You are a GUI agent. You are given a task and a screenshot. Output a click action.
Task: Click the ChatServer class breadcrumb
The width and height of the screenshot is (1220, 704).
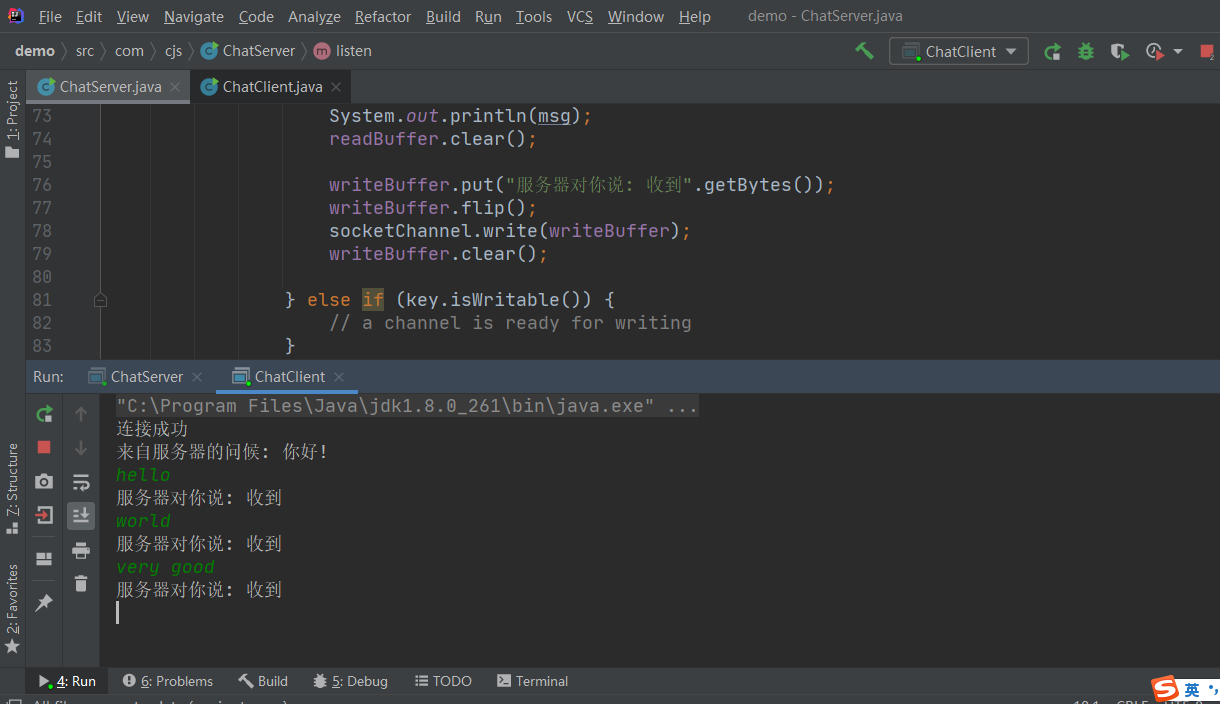click(x=249, y=51)
